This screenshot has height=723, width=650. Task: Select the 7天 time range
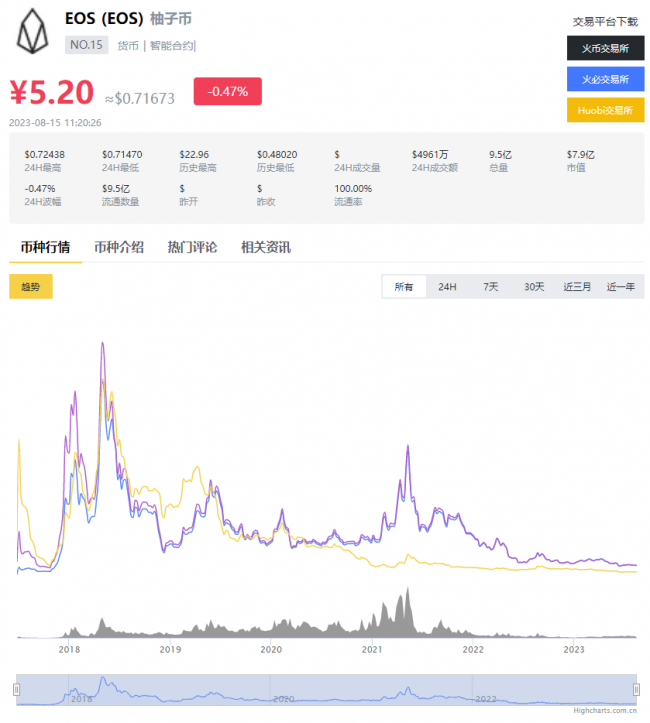point(490,287)
